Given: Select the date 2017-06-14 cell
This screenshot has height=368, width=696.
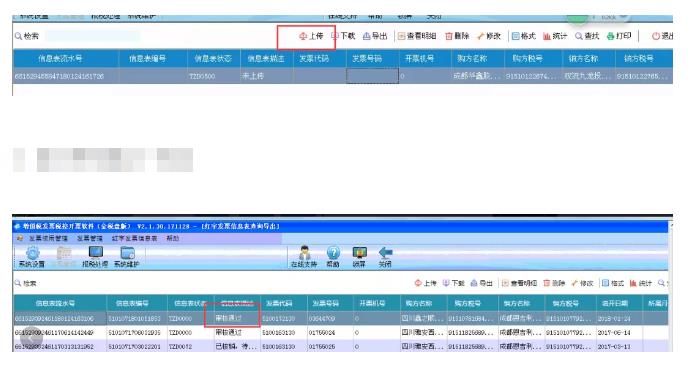Looking at the screenshot, I should click(x=619, y=332).
